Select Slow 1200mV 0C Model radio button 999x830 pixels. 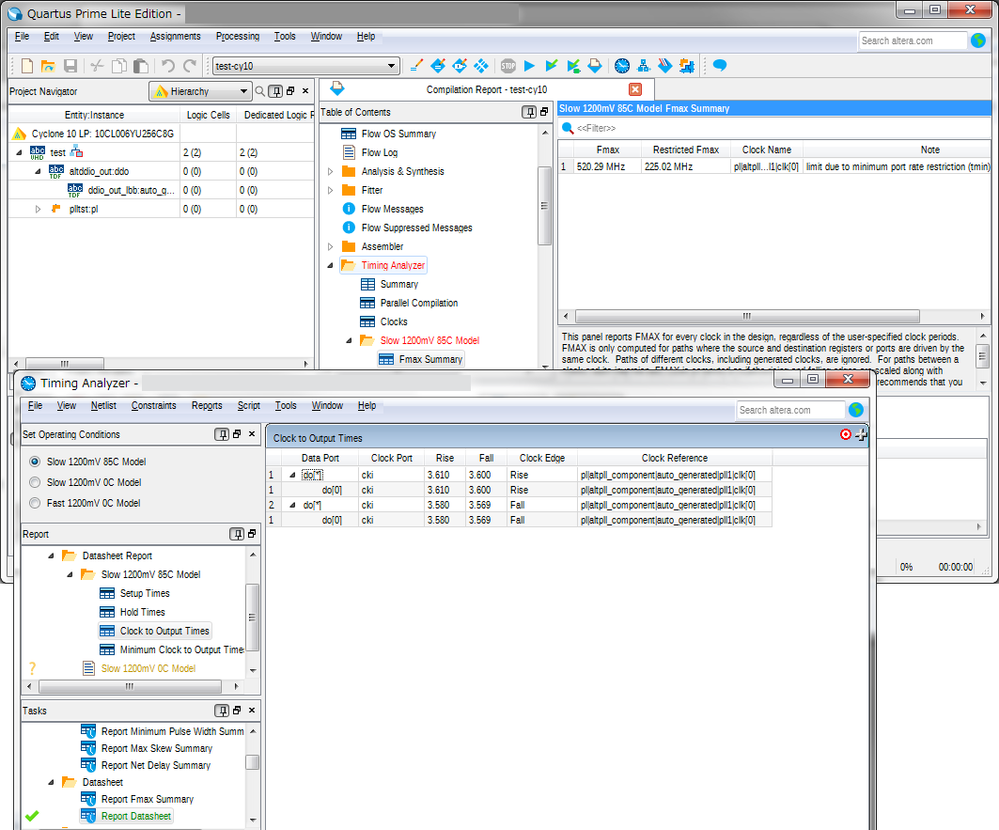36,482
